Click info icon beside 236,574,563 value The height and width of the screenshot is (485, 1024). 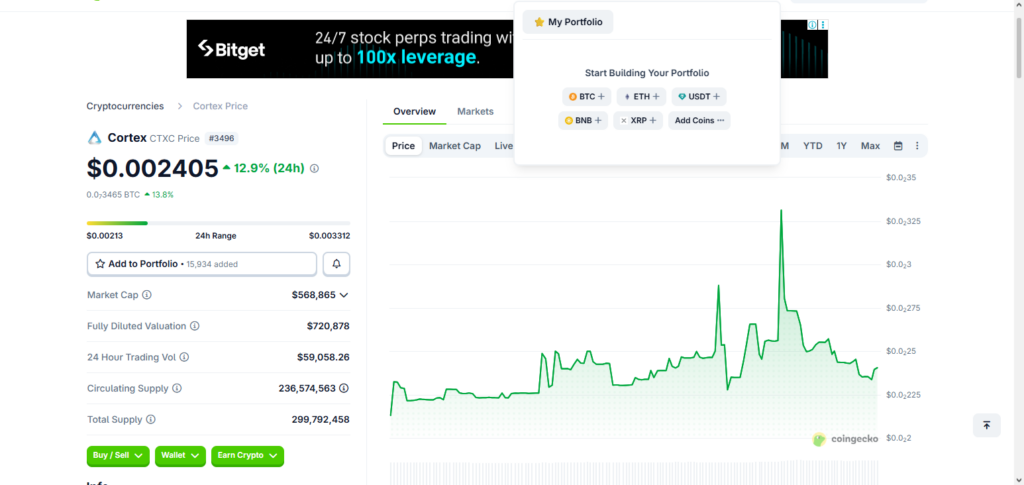(x=344, y=388)
